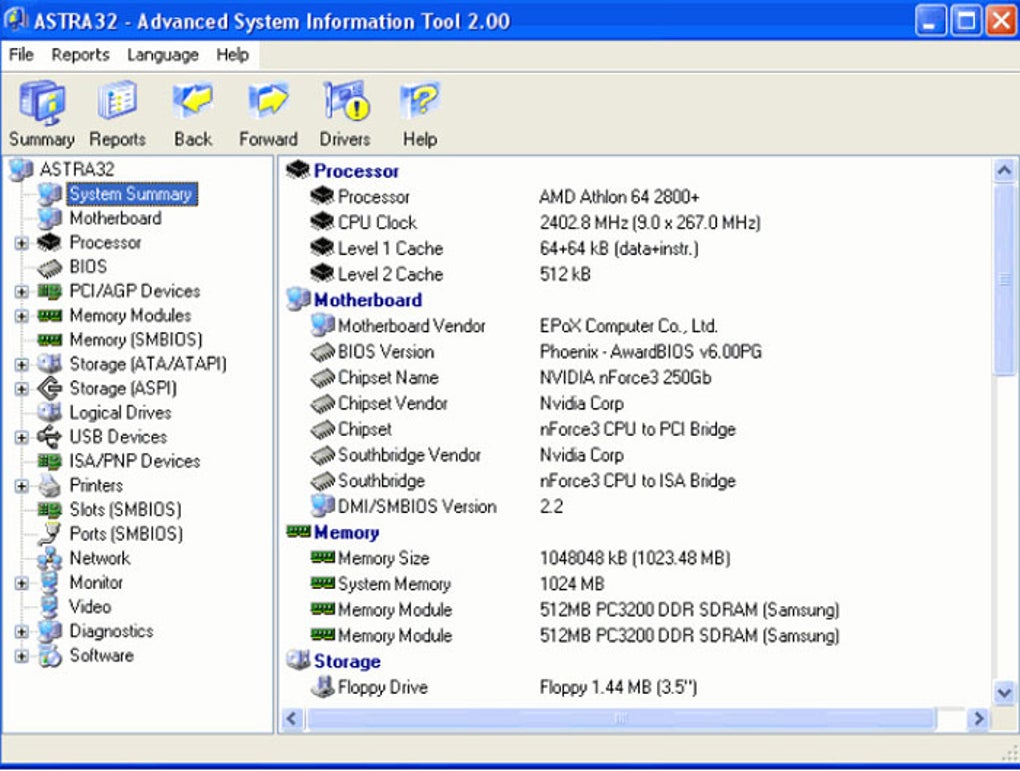This screenshot has height=771, width=1020.
Task: Select Slots (SMBIOS) in the tree
Action: point(125,509)
